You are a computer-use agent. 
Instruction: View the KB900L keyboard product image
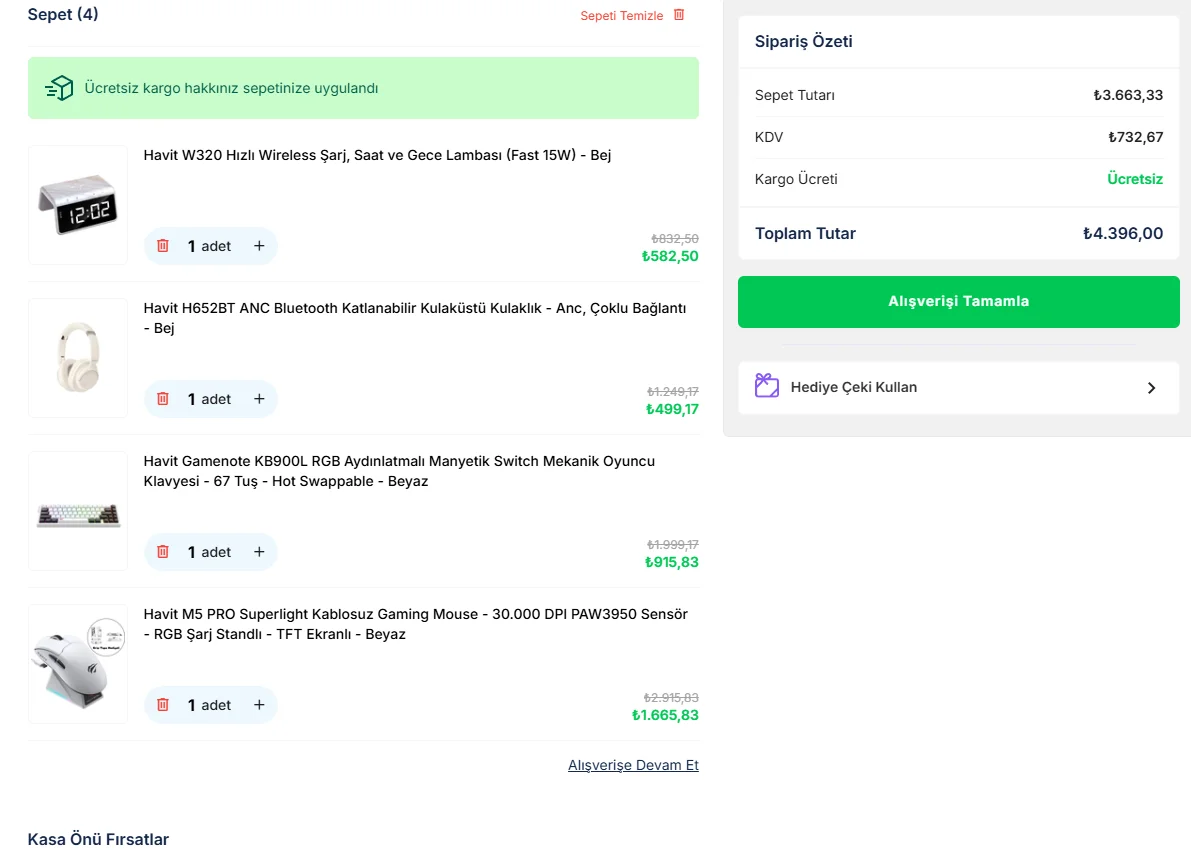tap(78, 511)
